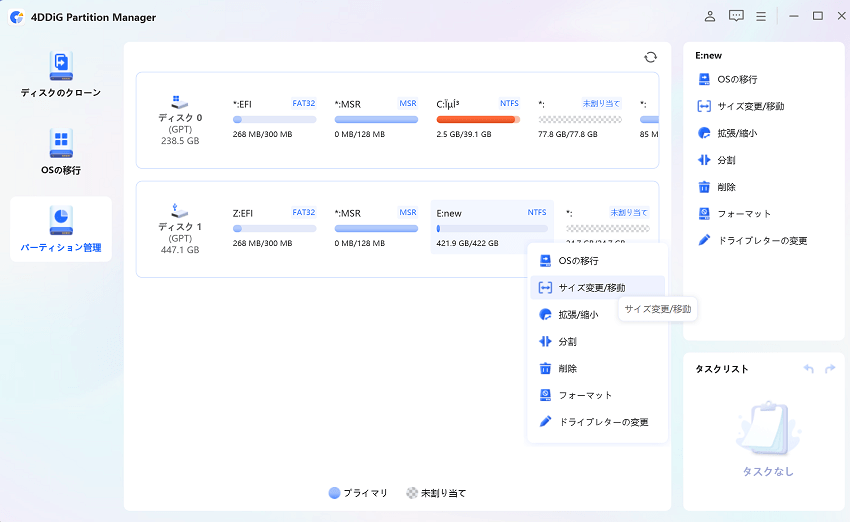This screenshot has width=850, height=522.
Task: Click the 421.9 GB/422 GB size text
Action: tap(467, 243)
